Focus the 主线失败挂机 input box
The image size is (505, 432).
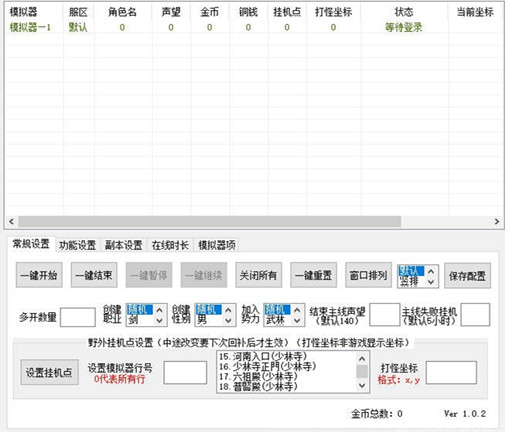[x=475, y=314]
